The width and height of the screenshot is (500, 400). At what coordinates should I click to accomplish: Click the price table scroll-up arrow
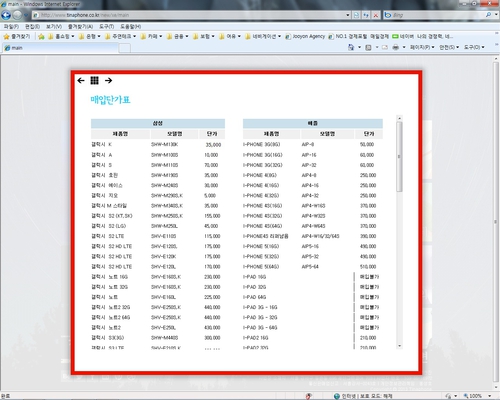tap(399, 118)
